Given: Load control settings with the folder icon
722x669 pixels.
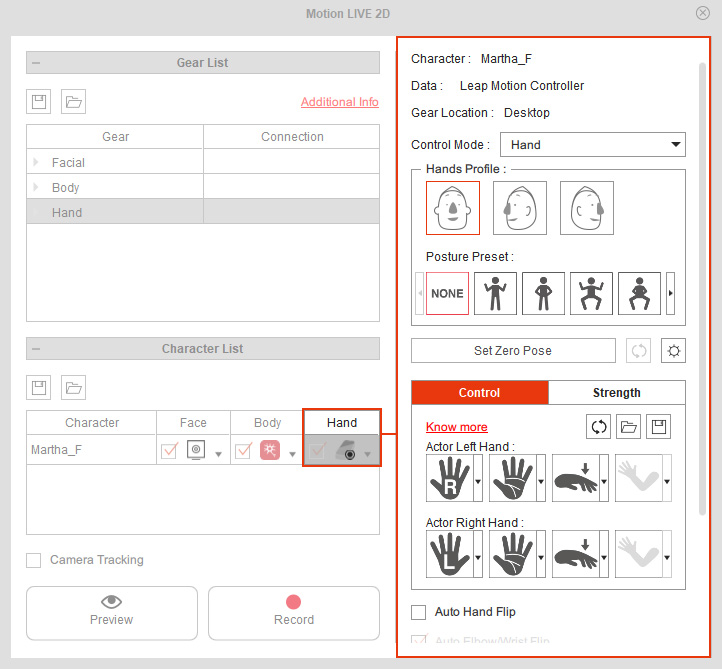Looking at the screenshot, I should pyautogui.click(x=629, y=427).
